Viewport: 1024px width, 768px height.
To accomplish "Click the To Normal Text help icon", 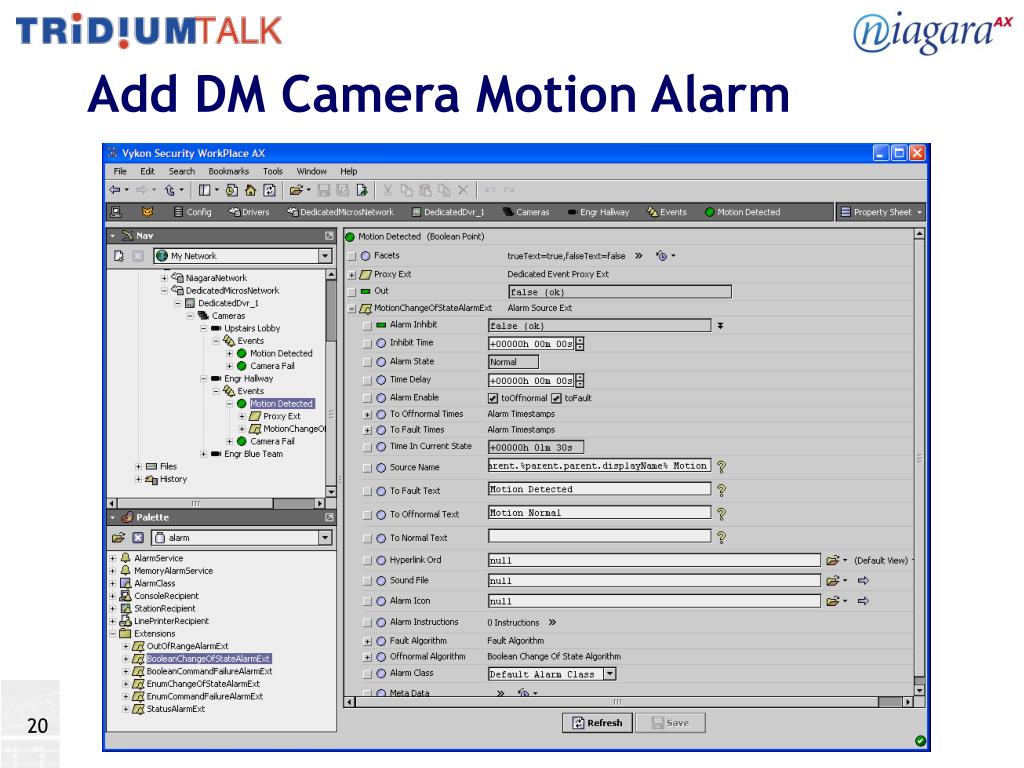I will coord(721,537).
